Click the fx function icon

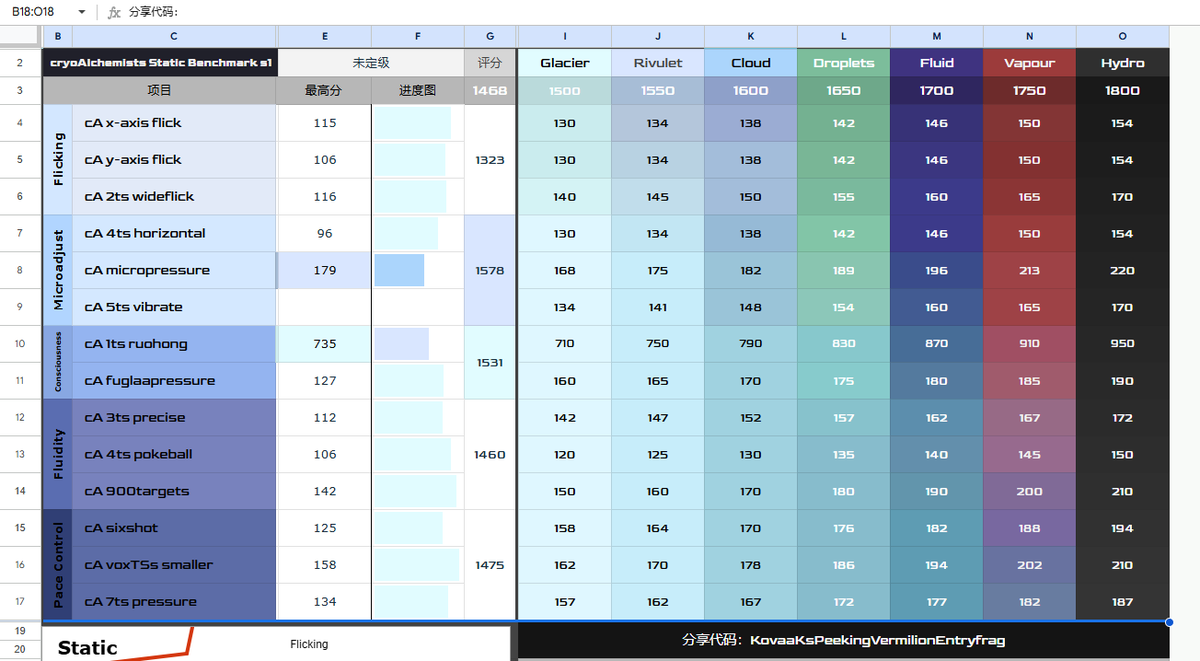(x=114, y=12)
